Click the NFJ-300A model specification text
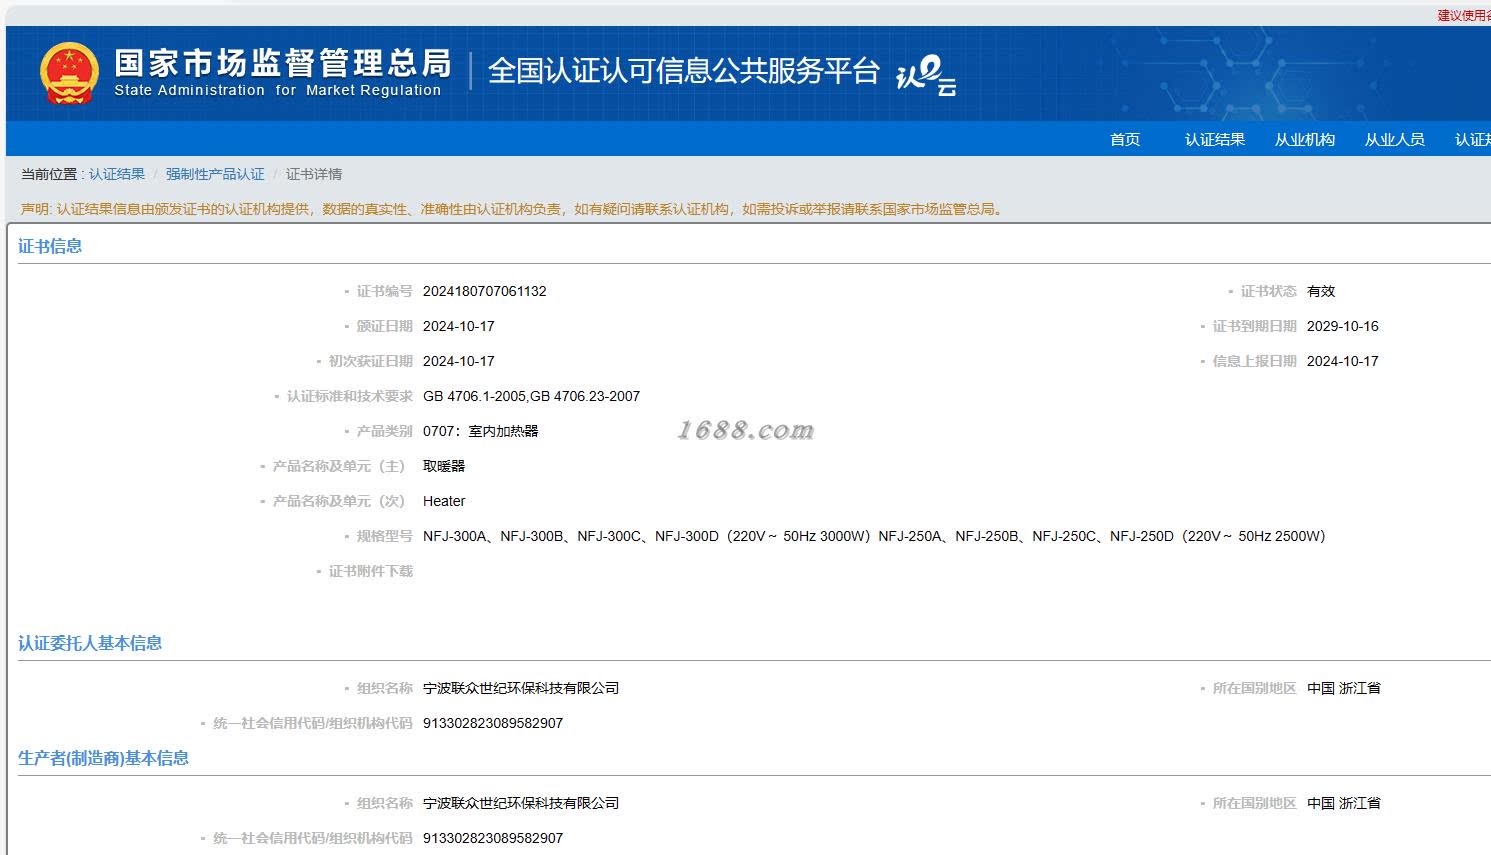Screen dimensions: 1491x855 point(874,536)
